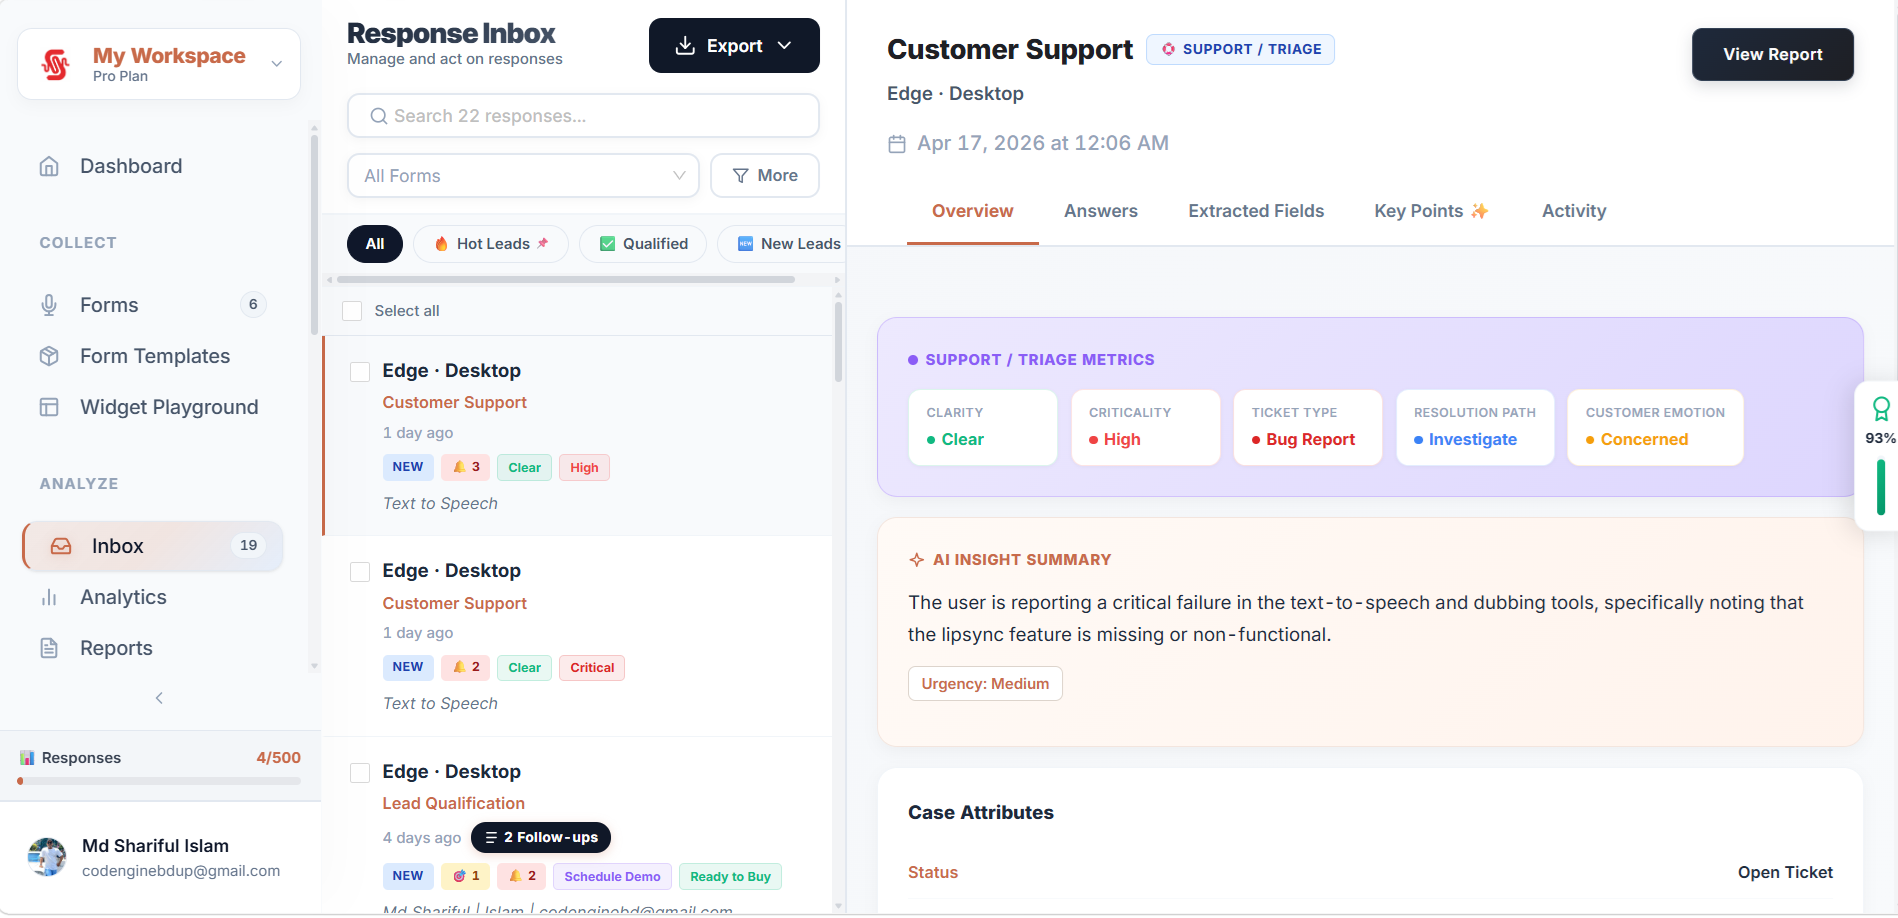This screenshot has width=1898, height=918.
Task: Click the Reports document icon
Action: pos(49,648)
